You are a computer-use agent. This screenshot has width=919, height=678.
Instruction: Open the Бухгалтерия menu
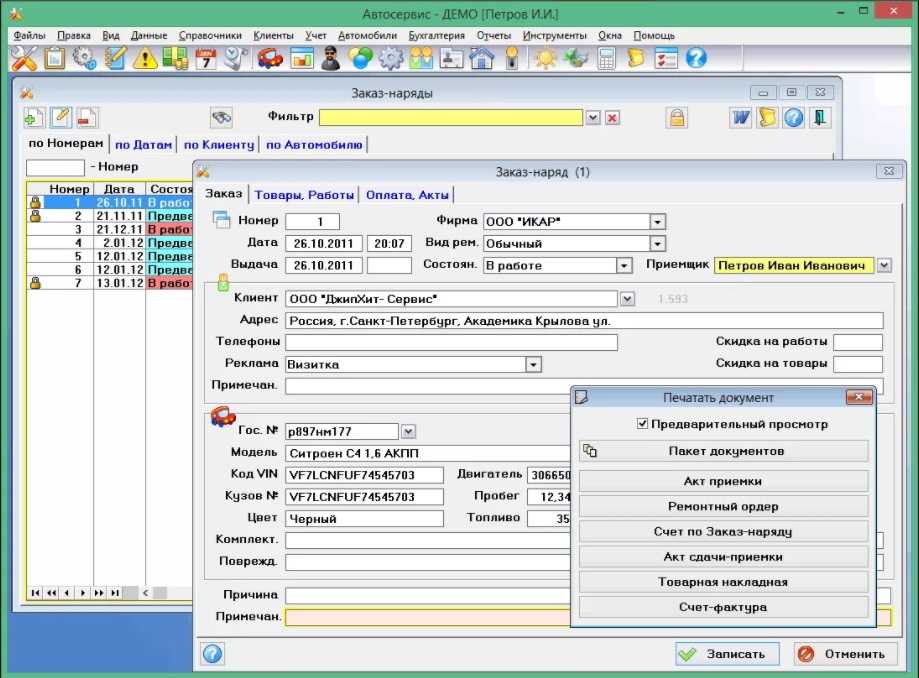click(436, 35)
